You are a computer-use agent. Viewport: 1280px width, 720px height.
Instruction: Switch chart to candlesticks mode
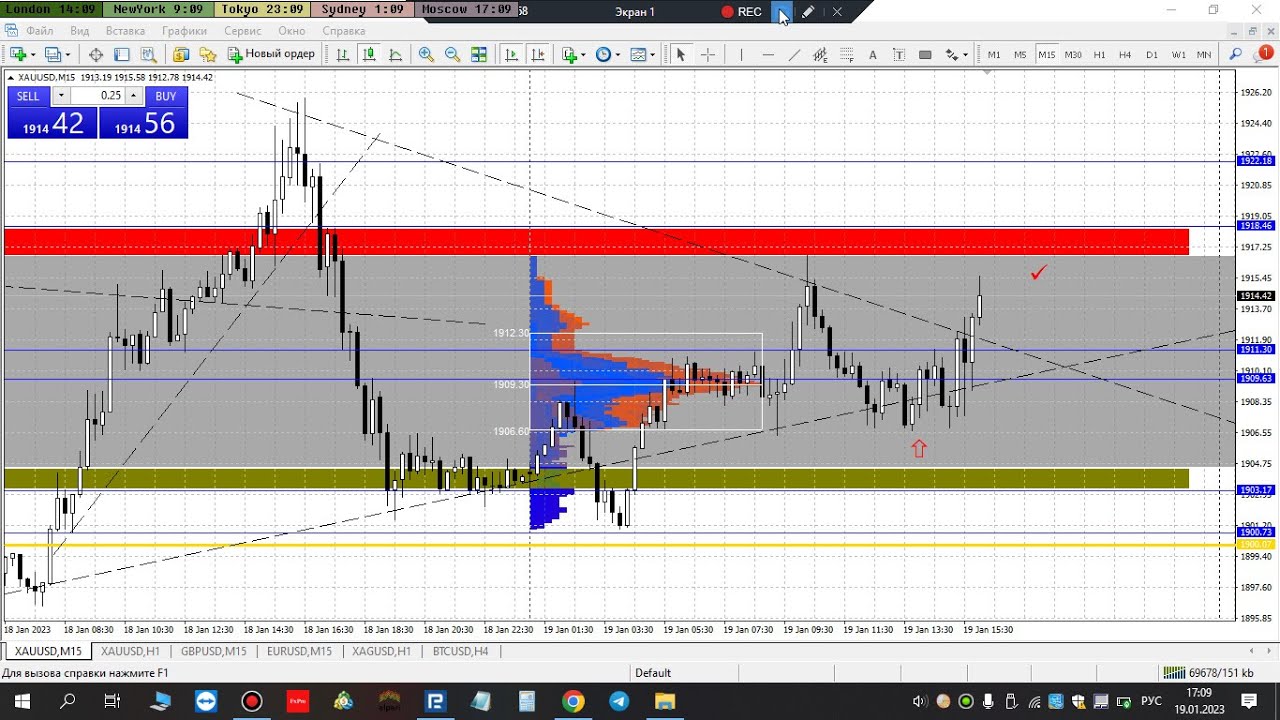point(369,54)
